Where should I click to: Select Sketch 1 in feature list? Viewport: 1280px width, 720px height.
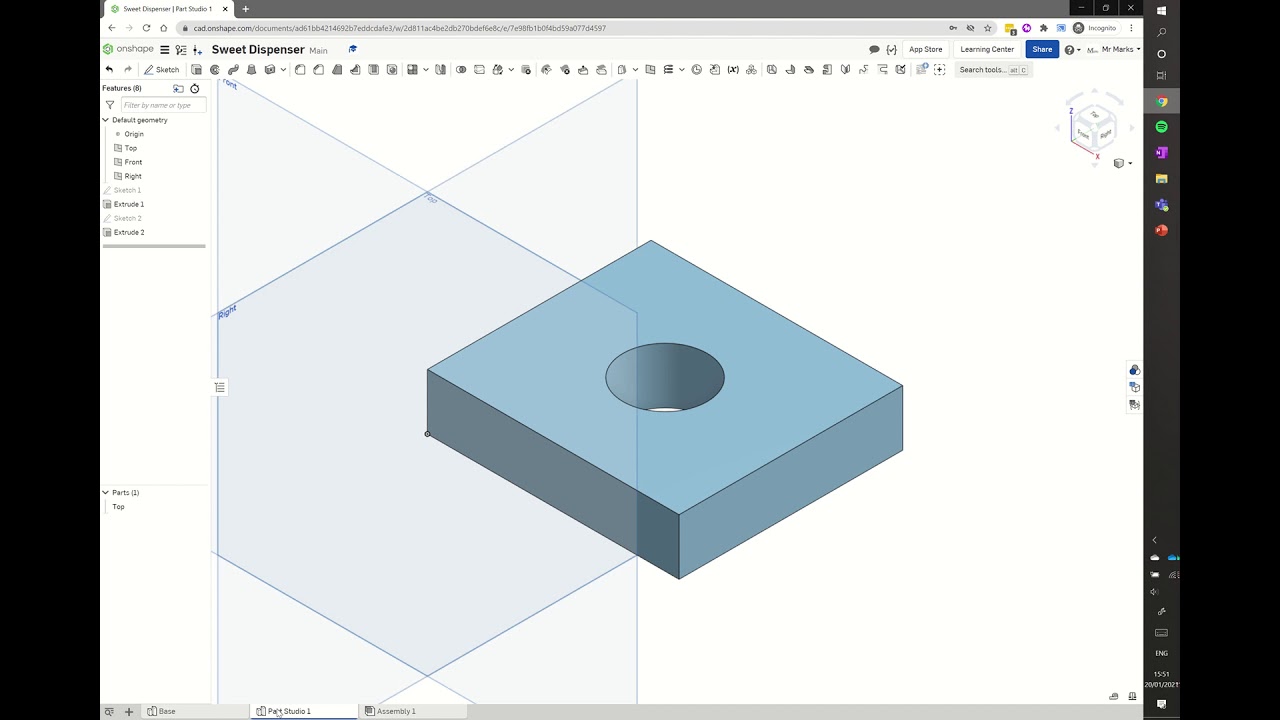coord(127,190)
